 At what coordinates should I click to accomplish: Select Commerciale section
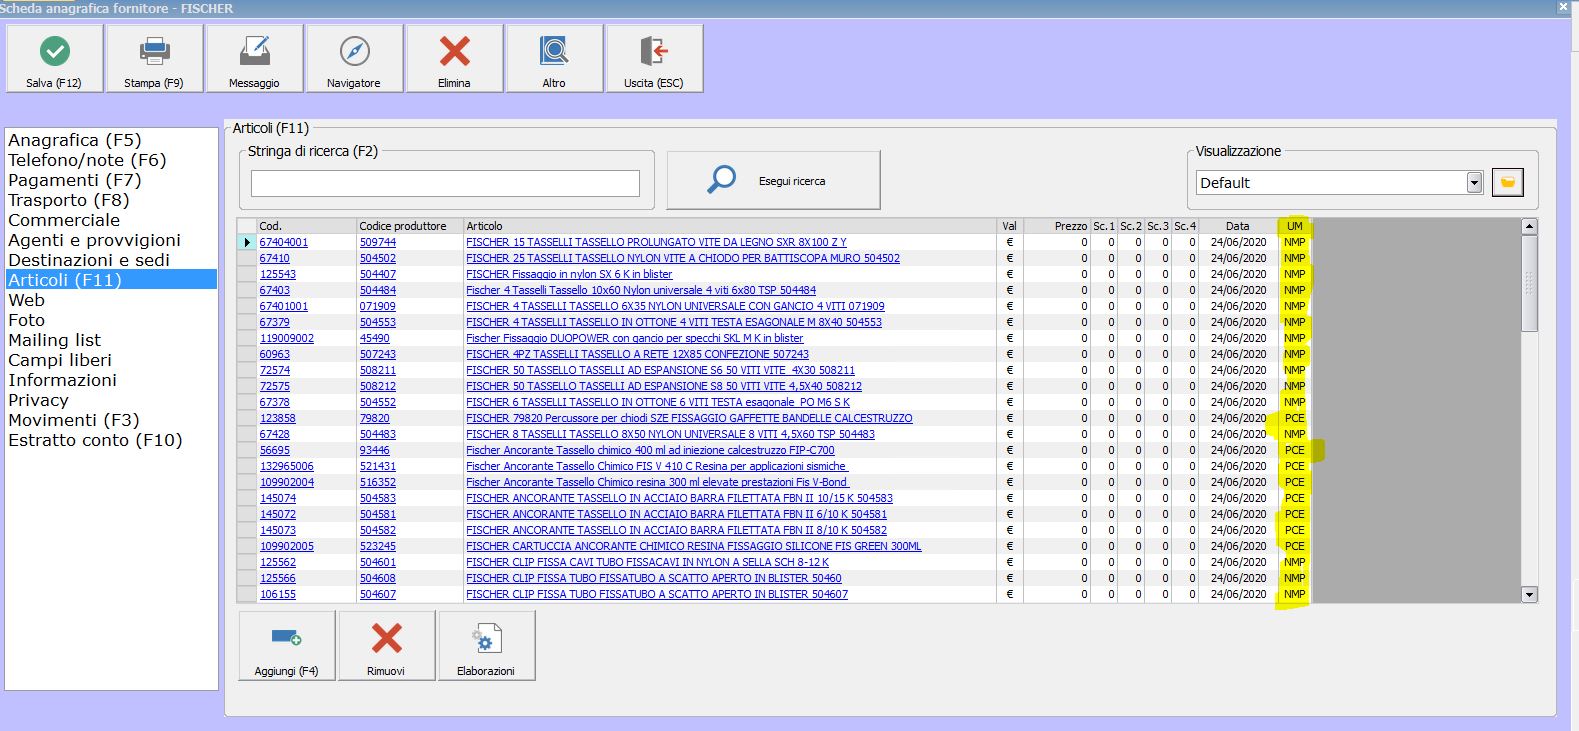click(x=64, y=220)
